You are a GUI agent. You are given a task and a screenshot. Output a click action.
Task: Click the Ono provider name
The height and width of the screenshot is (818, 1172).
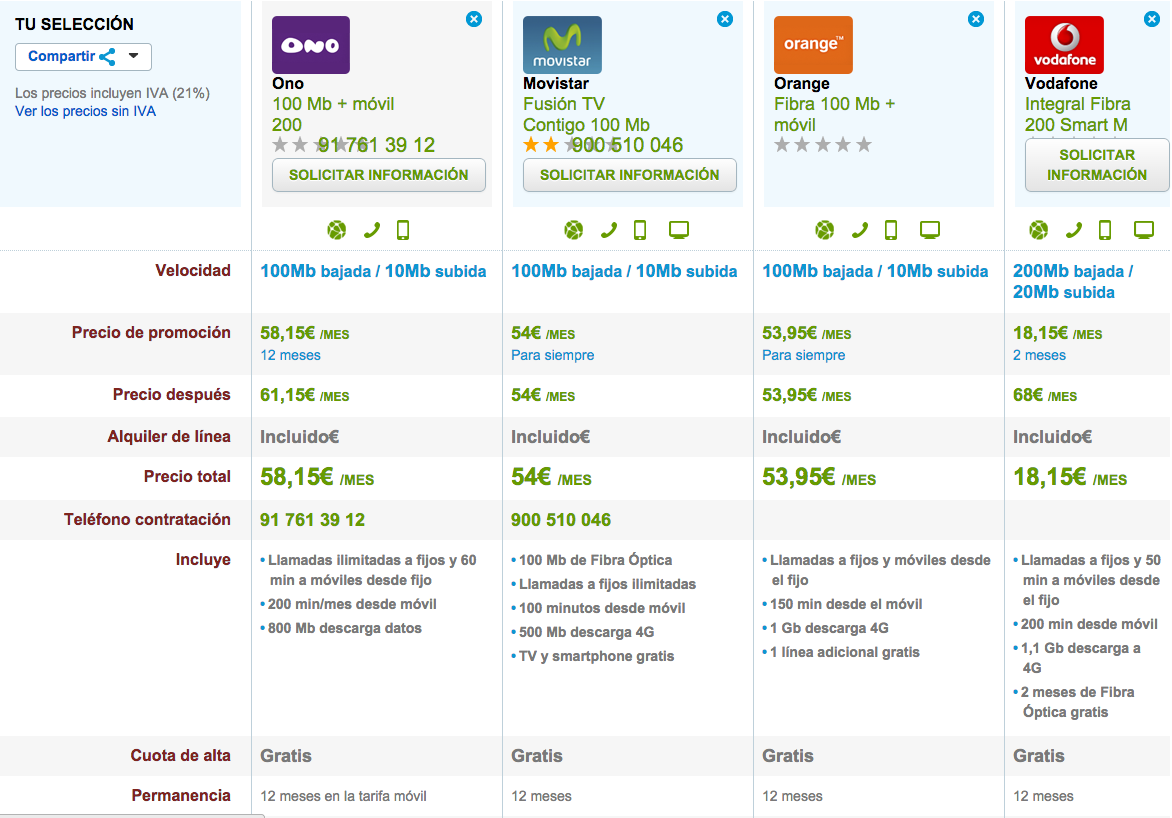pyautogui.click(x=288, y=84)
